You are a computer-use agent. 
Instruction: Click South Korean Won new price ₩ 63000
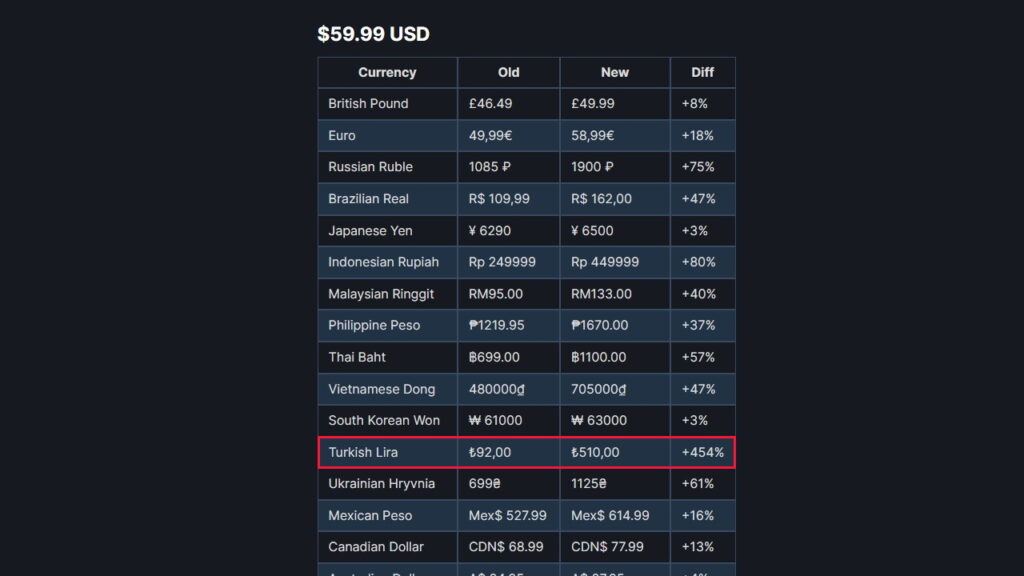tap(599, 421)
